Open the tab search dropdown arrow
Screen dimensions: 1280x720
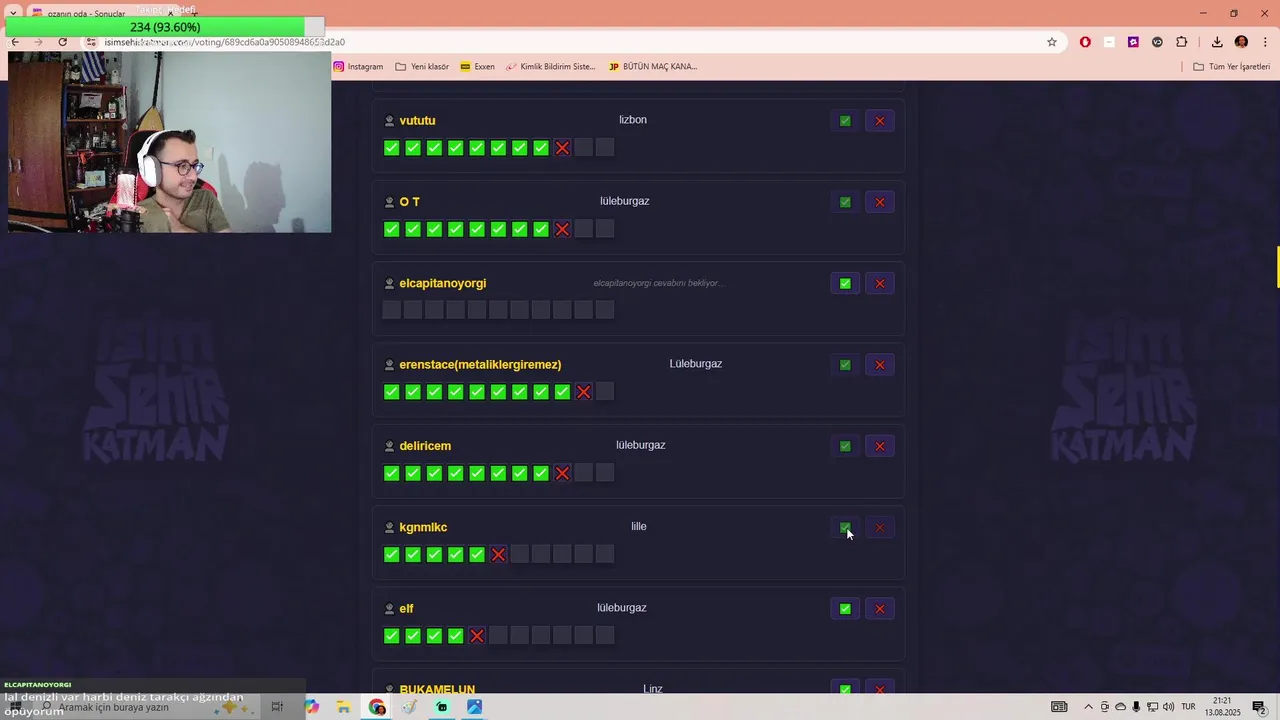pyautogui.click(x=13, y=13)
